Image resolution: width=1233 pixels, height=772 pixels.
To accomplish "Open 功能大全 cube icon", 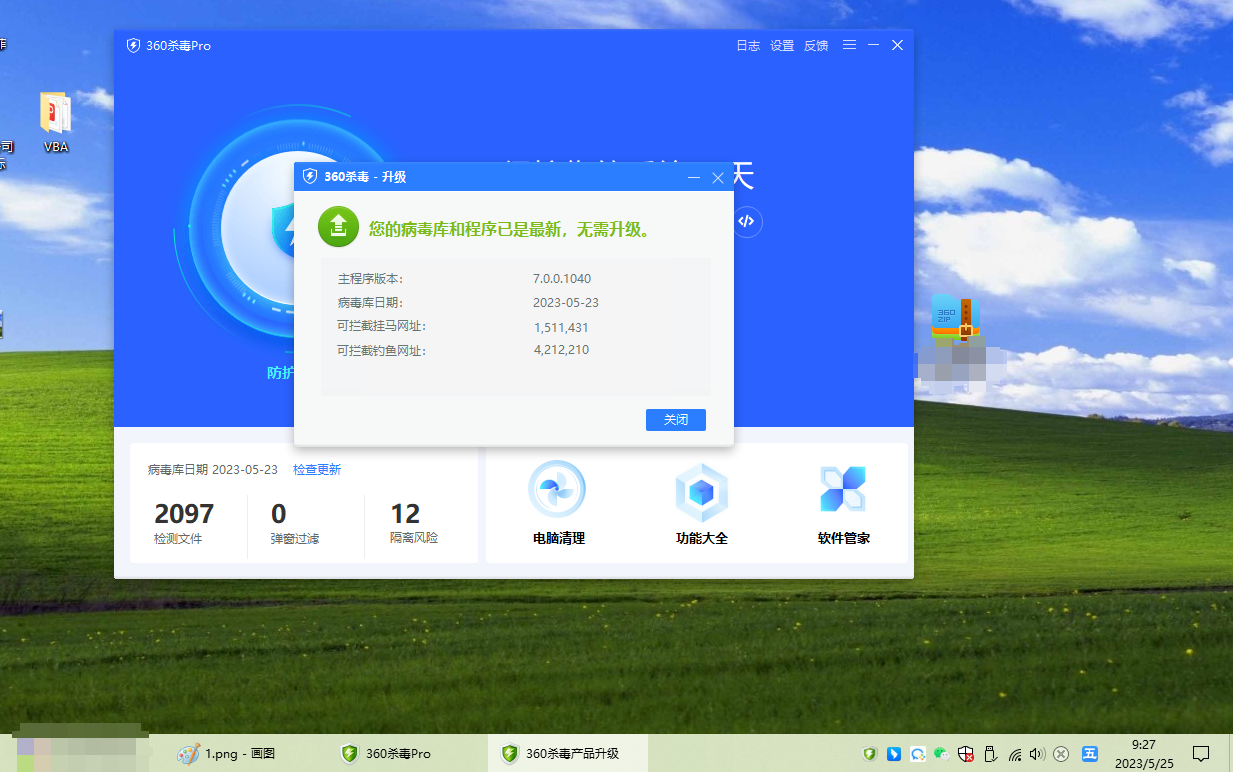I will coord(702,492).
